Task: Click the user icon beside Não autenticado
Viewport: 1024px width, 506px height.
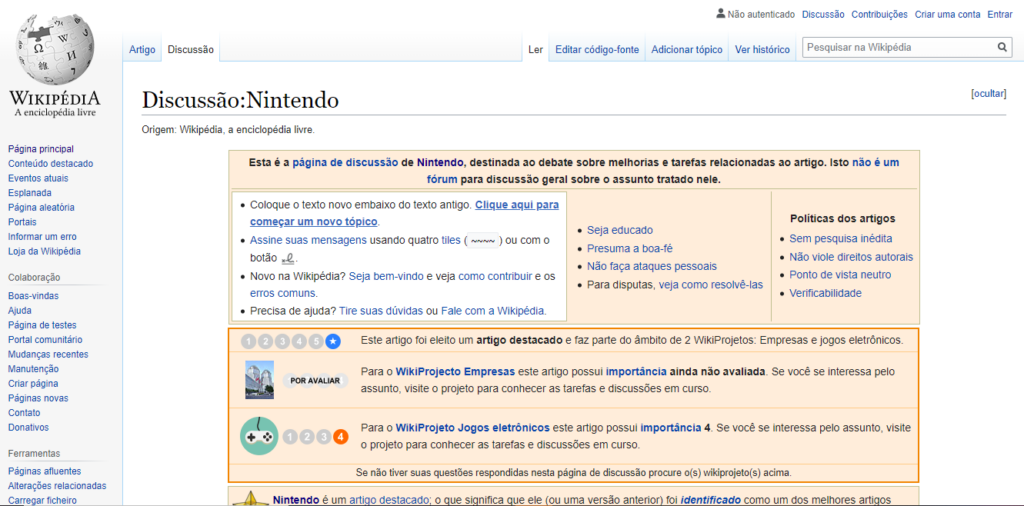Action: (721, 14)
